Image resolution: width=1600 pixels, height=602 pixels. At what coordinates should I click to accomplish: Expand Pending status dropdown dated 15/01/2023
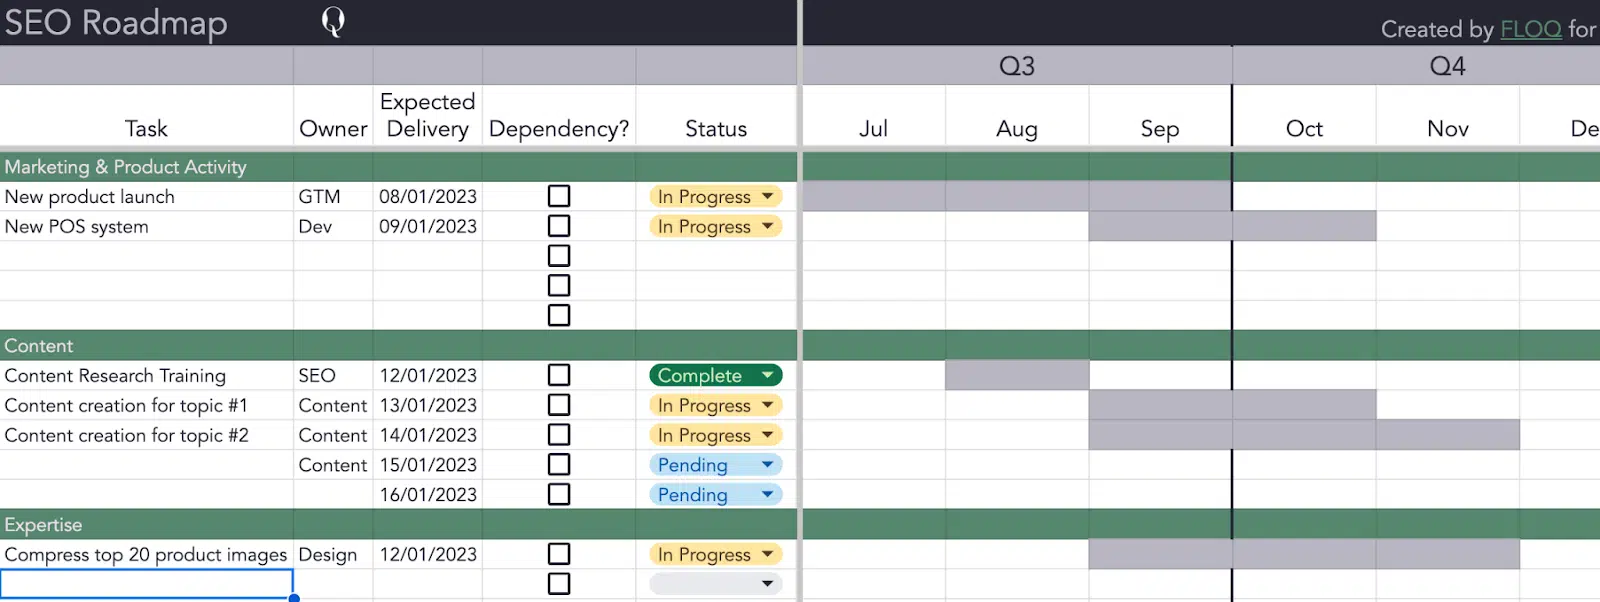(x=767, y=465)
